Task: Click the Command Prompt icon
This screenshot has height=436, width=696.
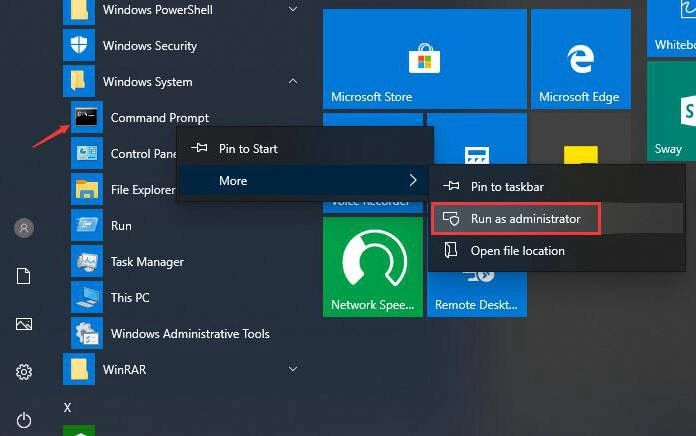Action: click(x=86, y=118)
